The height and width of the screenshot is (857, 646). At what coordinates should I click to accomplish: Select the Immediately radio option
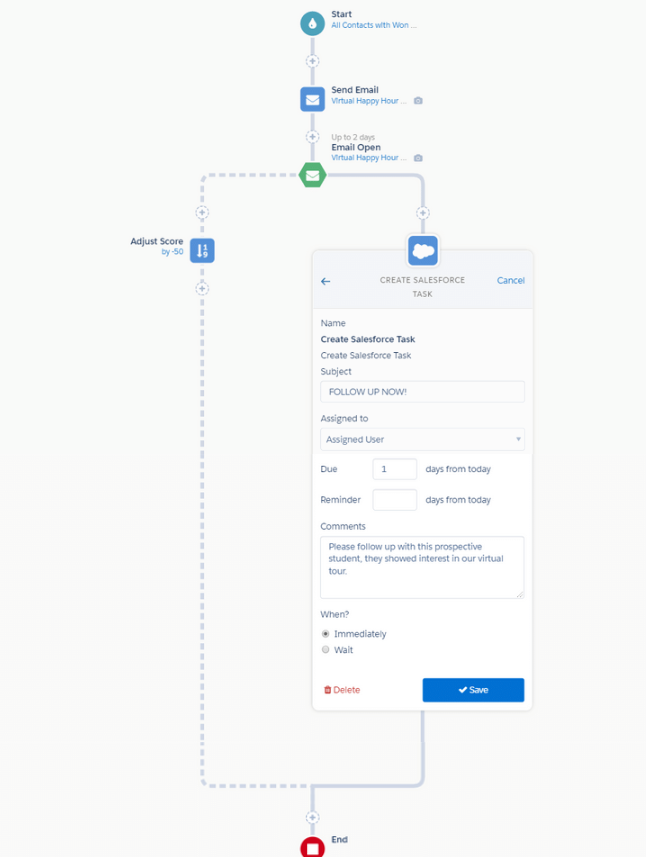tap(326, 633)
